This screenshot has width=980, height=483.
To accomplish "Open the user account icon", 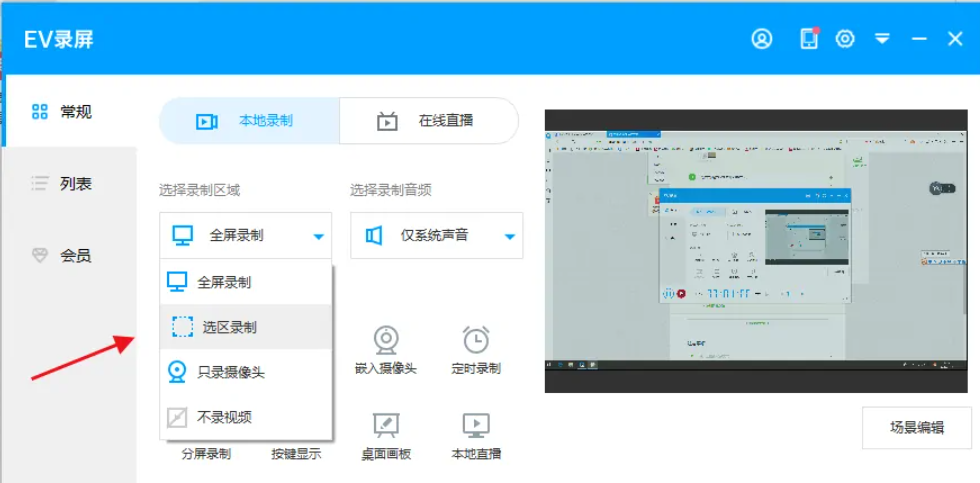I will tap(762, 39).
